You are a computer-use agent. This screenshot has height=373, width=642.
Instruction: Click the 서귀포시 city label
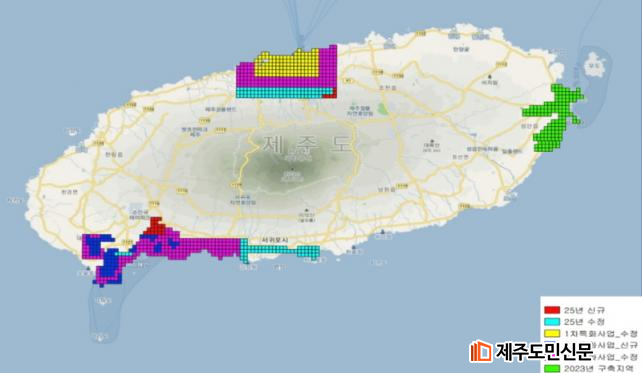(276, 240)
